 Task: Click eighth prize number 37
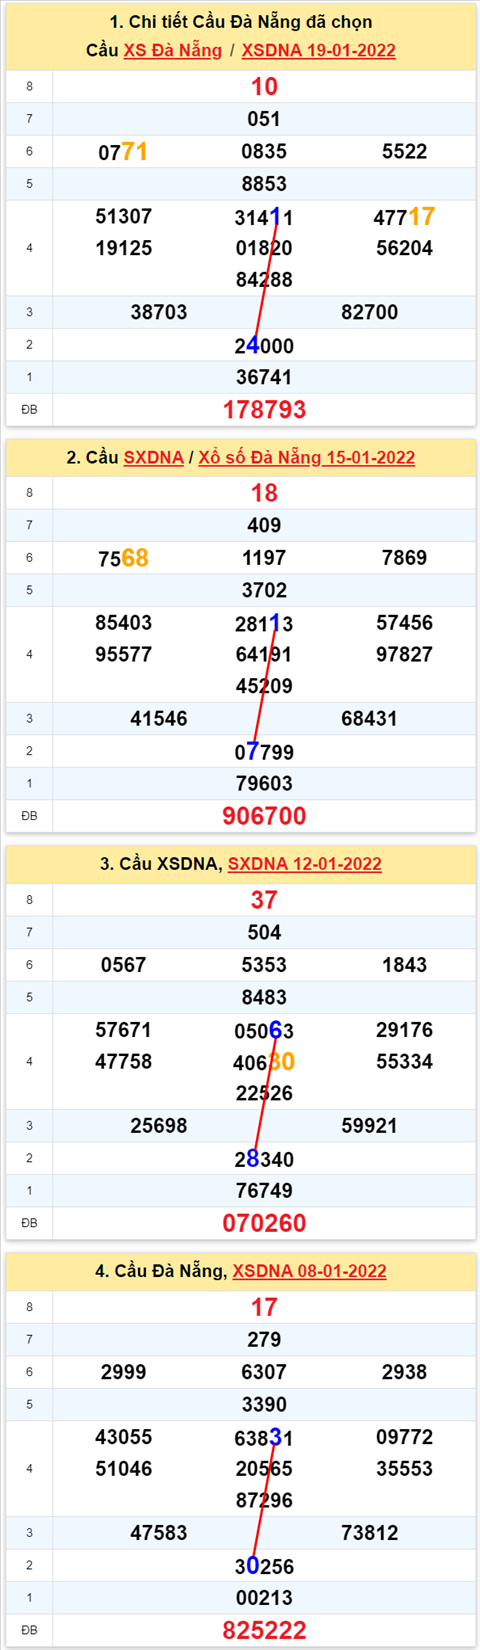click(264, 899)
